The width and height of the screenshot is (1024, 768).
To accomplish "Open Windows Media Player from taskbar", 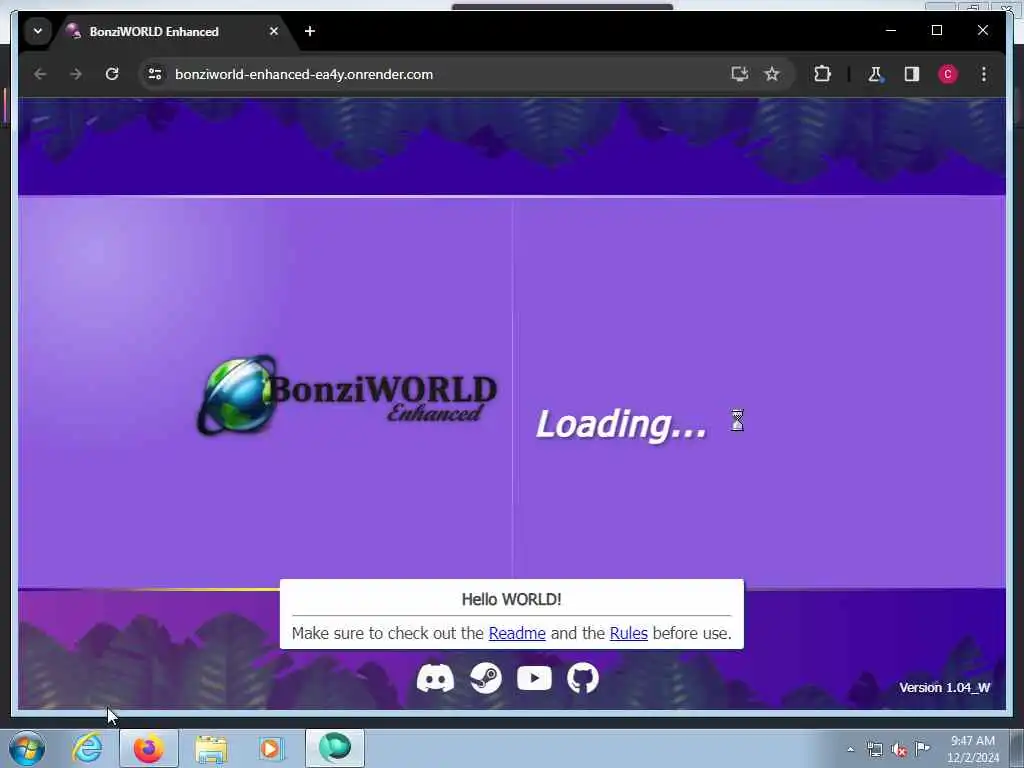I will coord(271,748).
